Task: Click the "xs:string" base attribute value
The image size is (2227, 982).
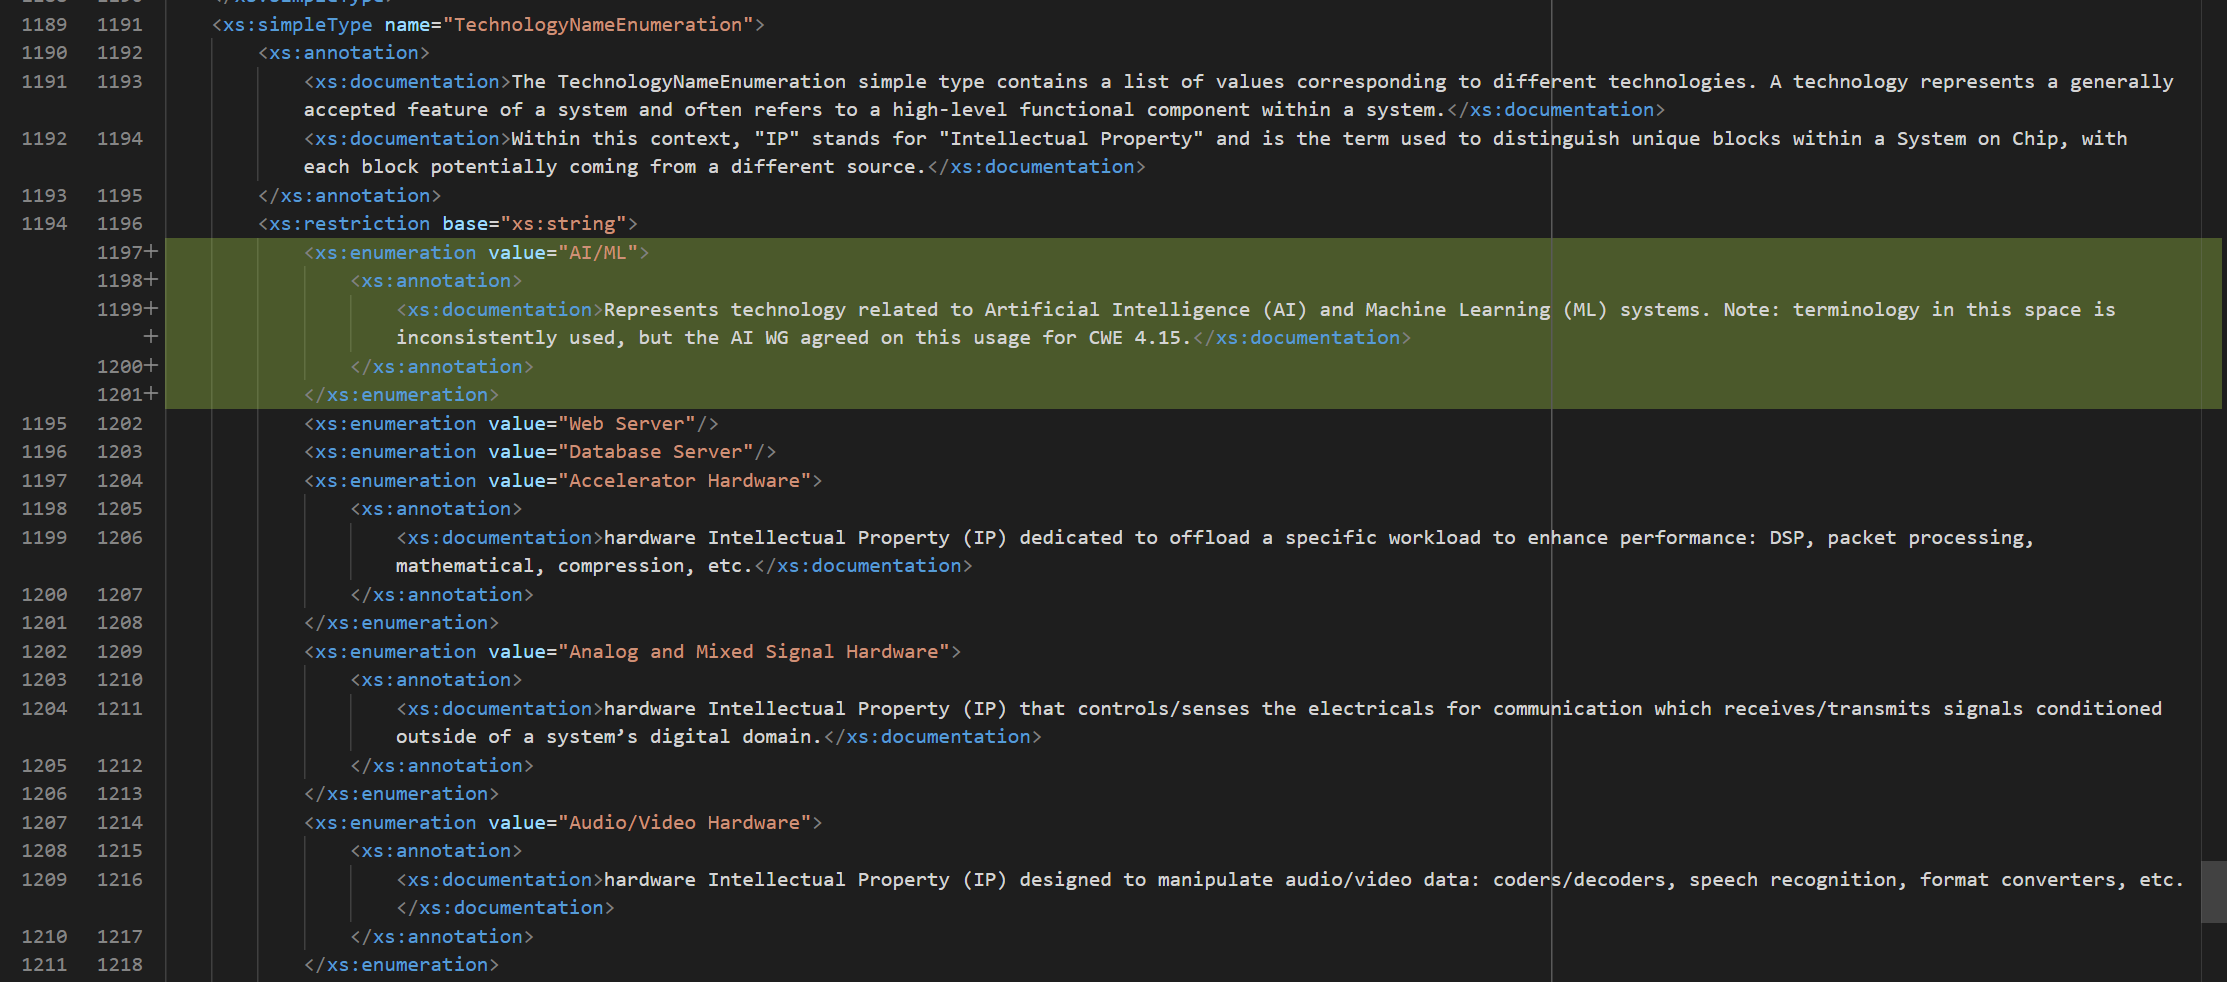Action: tap(563, 223)
